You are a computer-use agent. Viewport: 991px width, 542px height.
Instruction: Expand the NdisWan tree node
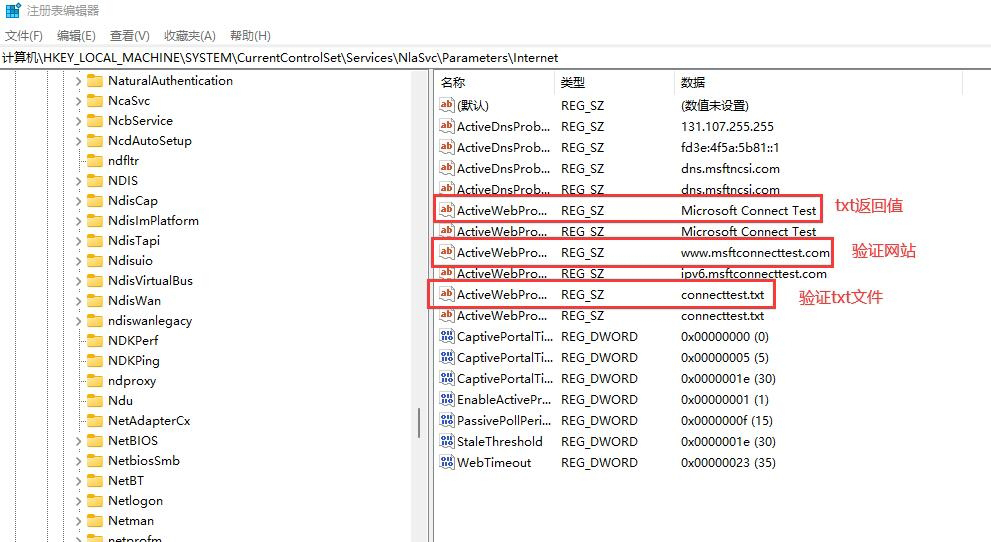pos(79,300)
